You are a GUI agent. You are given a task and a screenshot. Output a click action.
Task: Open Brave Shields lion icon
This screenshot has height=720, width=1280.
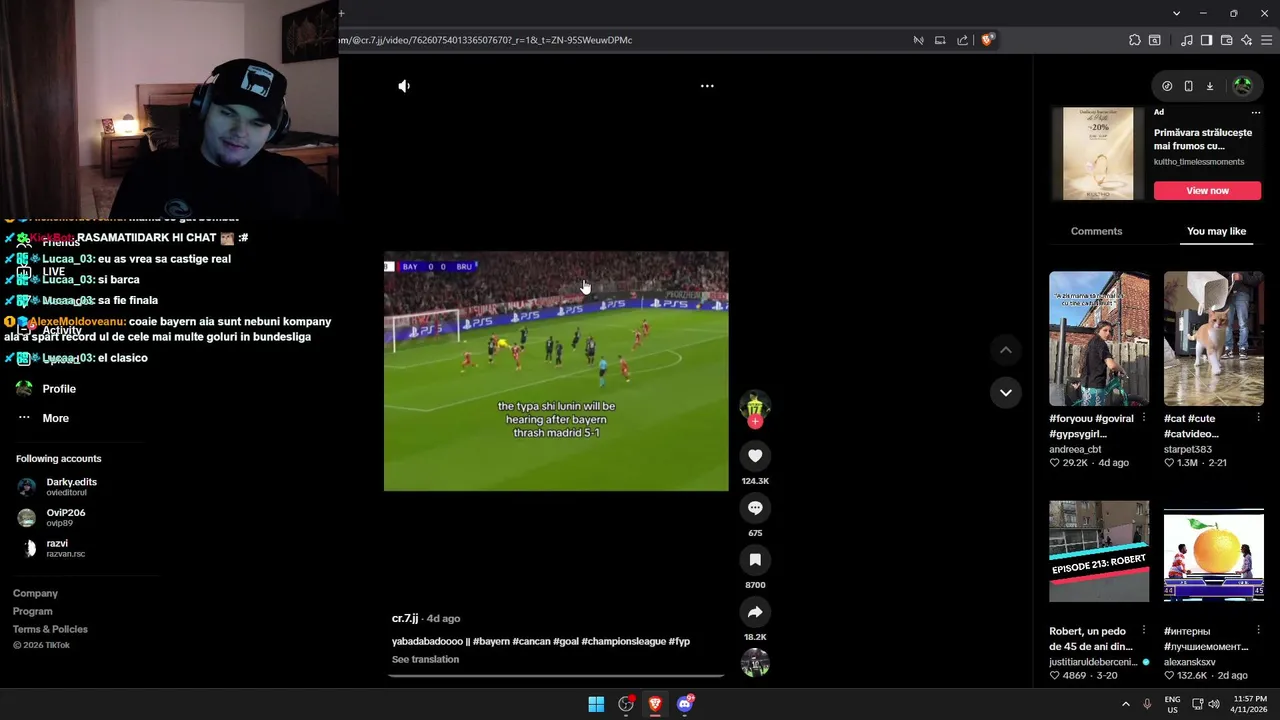[x=987, y=40]
